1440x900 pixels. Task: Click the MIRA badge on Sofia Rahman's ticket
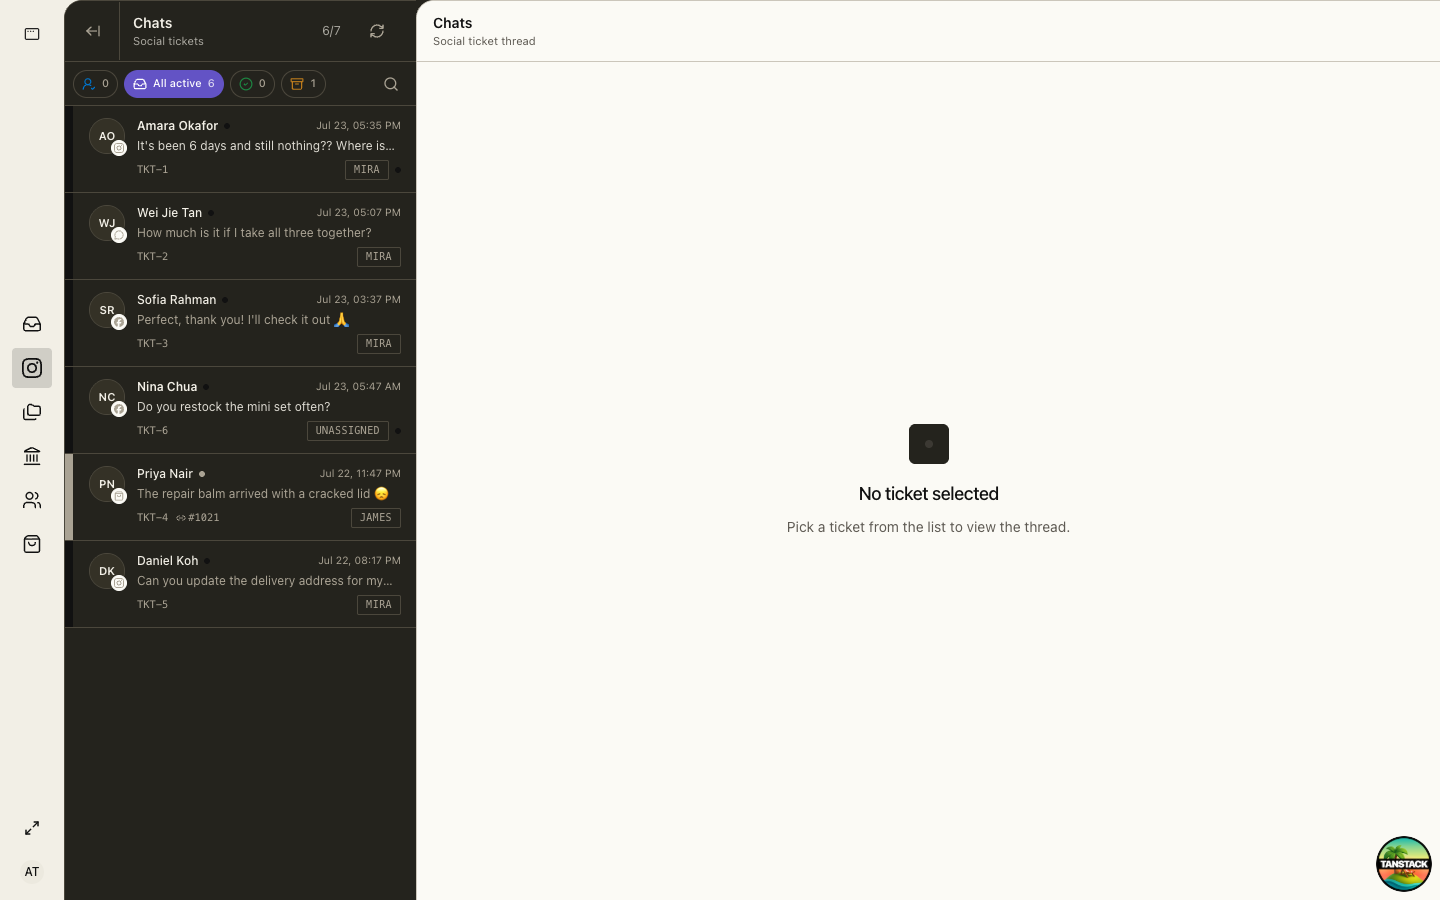379,344
